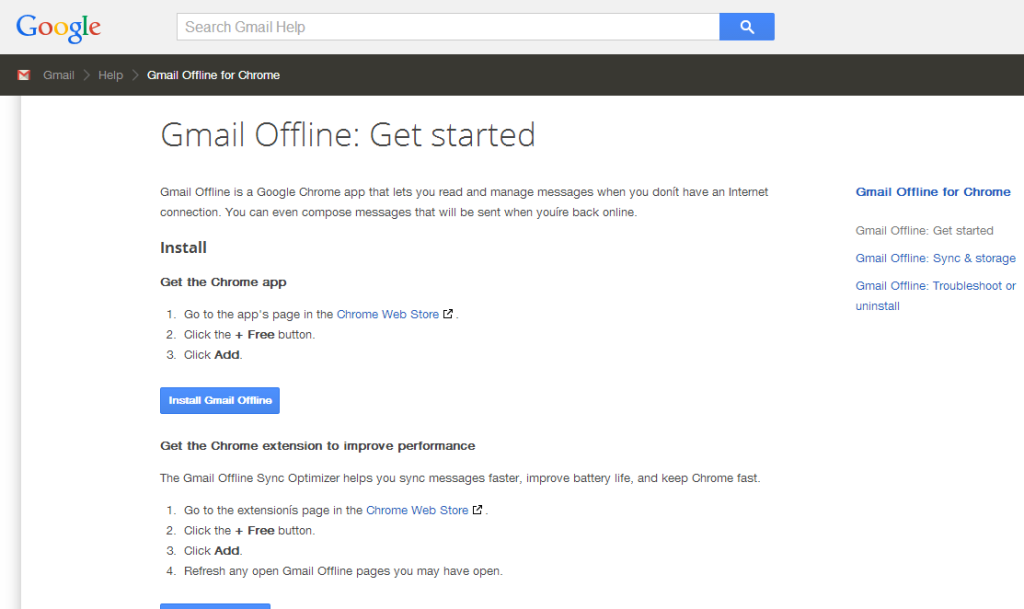Click the Install Gmail Offline button

(219, 400)
